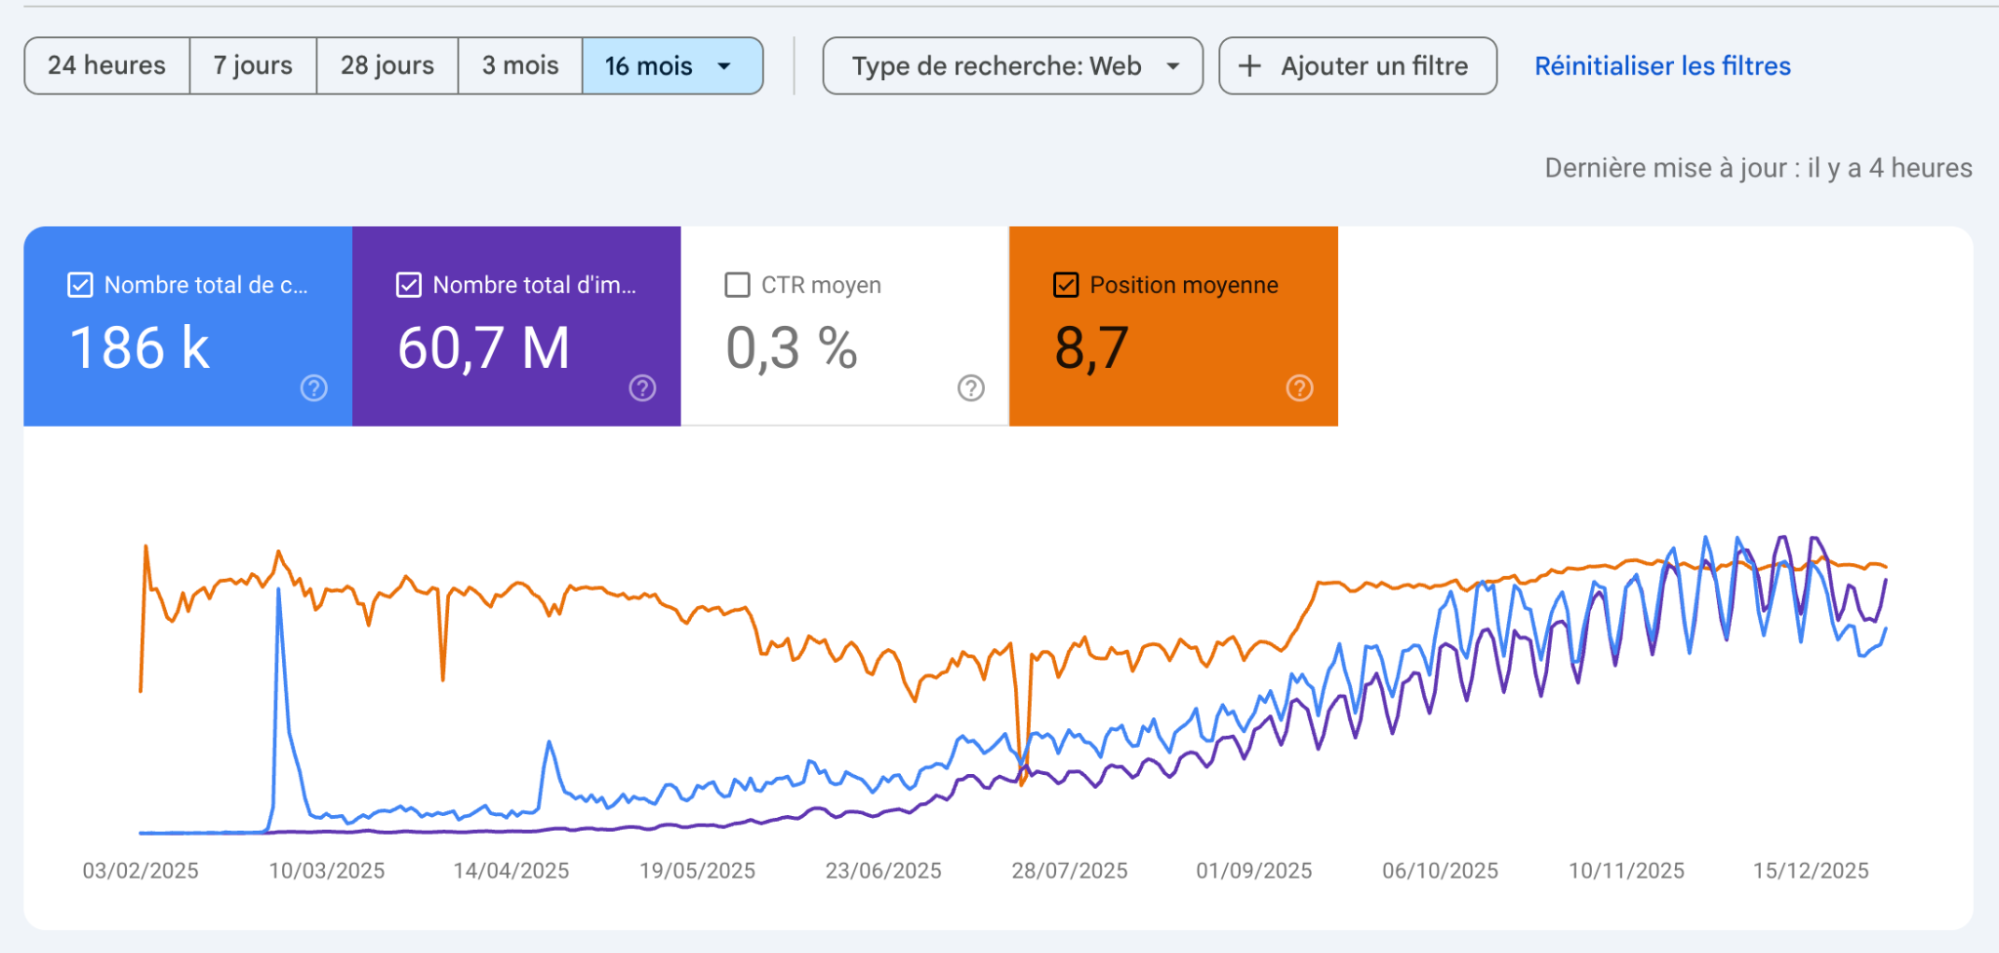The image size is (1999, 953).
Task: Expand the 16 mois date range dropdown arrow
Action: pyautogui.click(x=725, y=66)
